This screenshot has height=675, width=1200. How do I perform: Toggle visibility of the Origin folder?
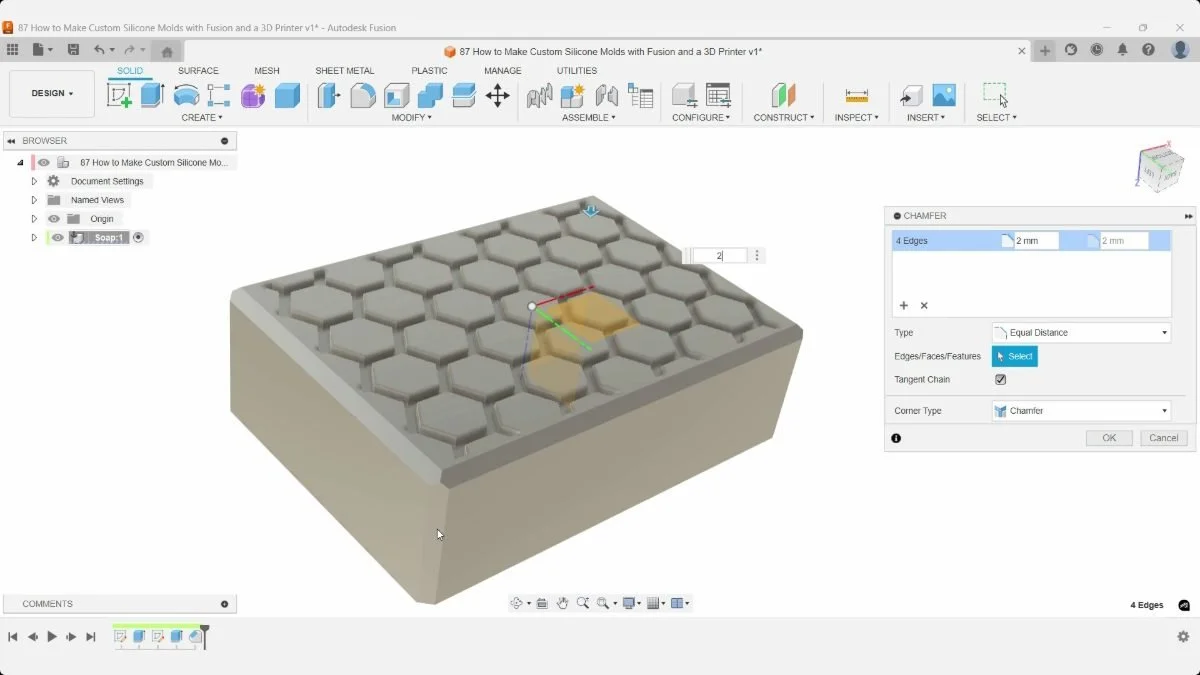point(54,219)
